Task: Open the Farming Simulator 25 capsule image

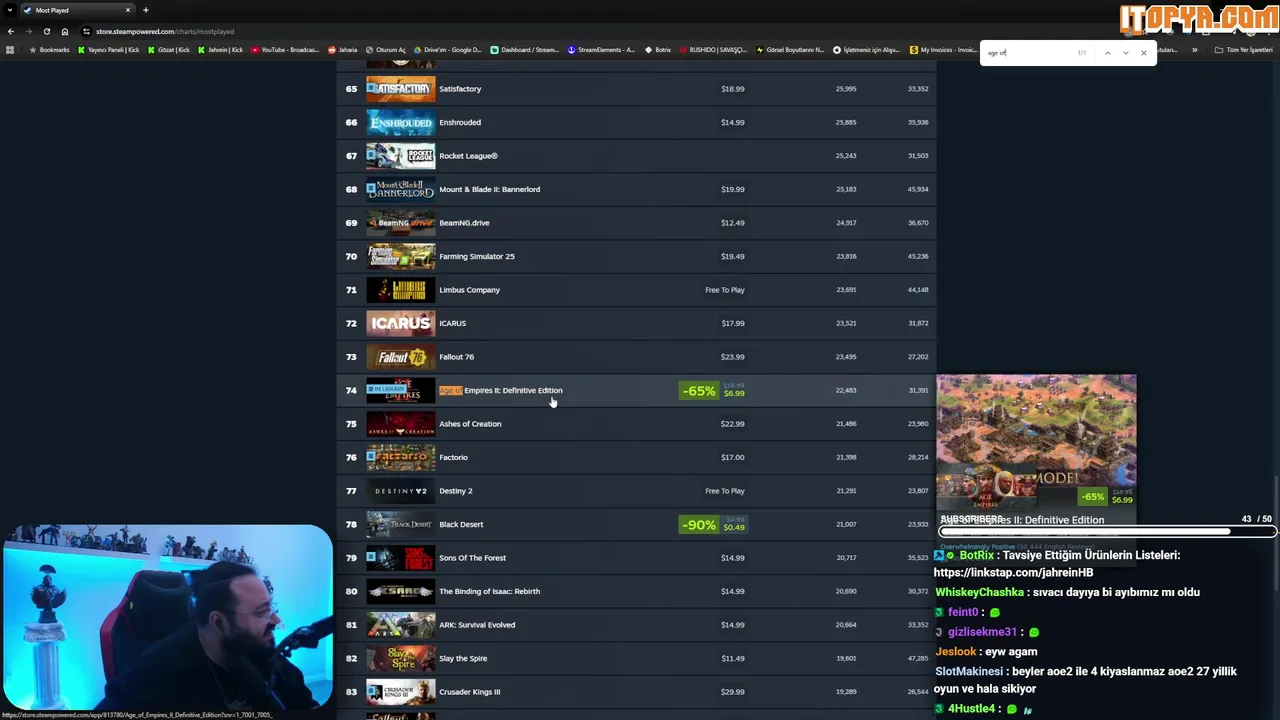Action: coord(400,256)
